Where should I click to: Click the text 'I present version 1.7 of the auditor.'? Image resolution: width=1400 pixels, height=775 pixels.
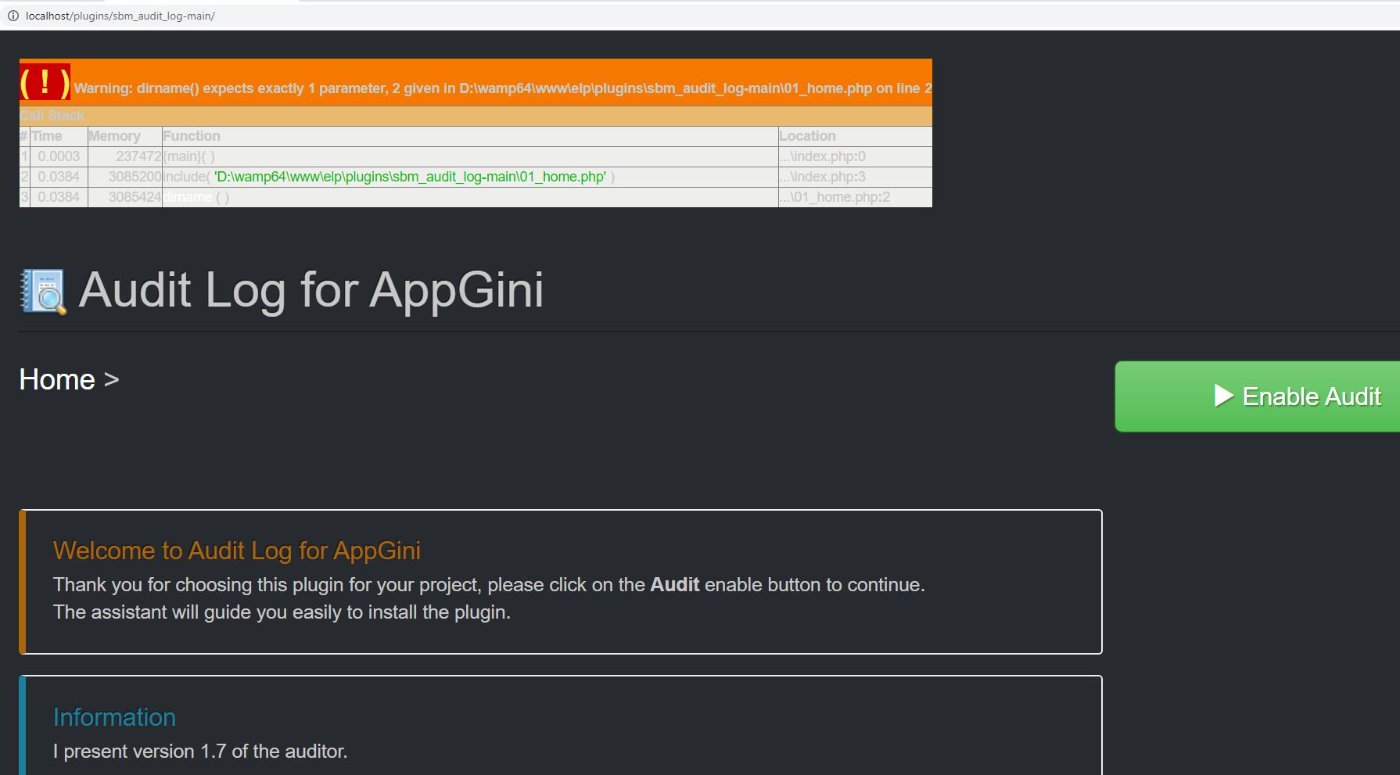tap(200, 751)
